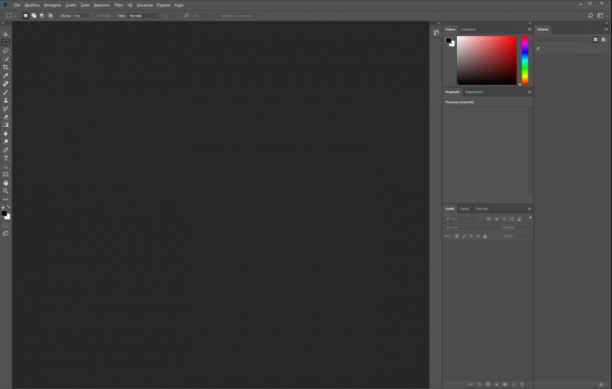Open the Filtro menu
Image resolution: width=612 pixels, height=389 pixels.
pyautogui.click(x=118, y=5)
